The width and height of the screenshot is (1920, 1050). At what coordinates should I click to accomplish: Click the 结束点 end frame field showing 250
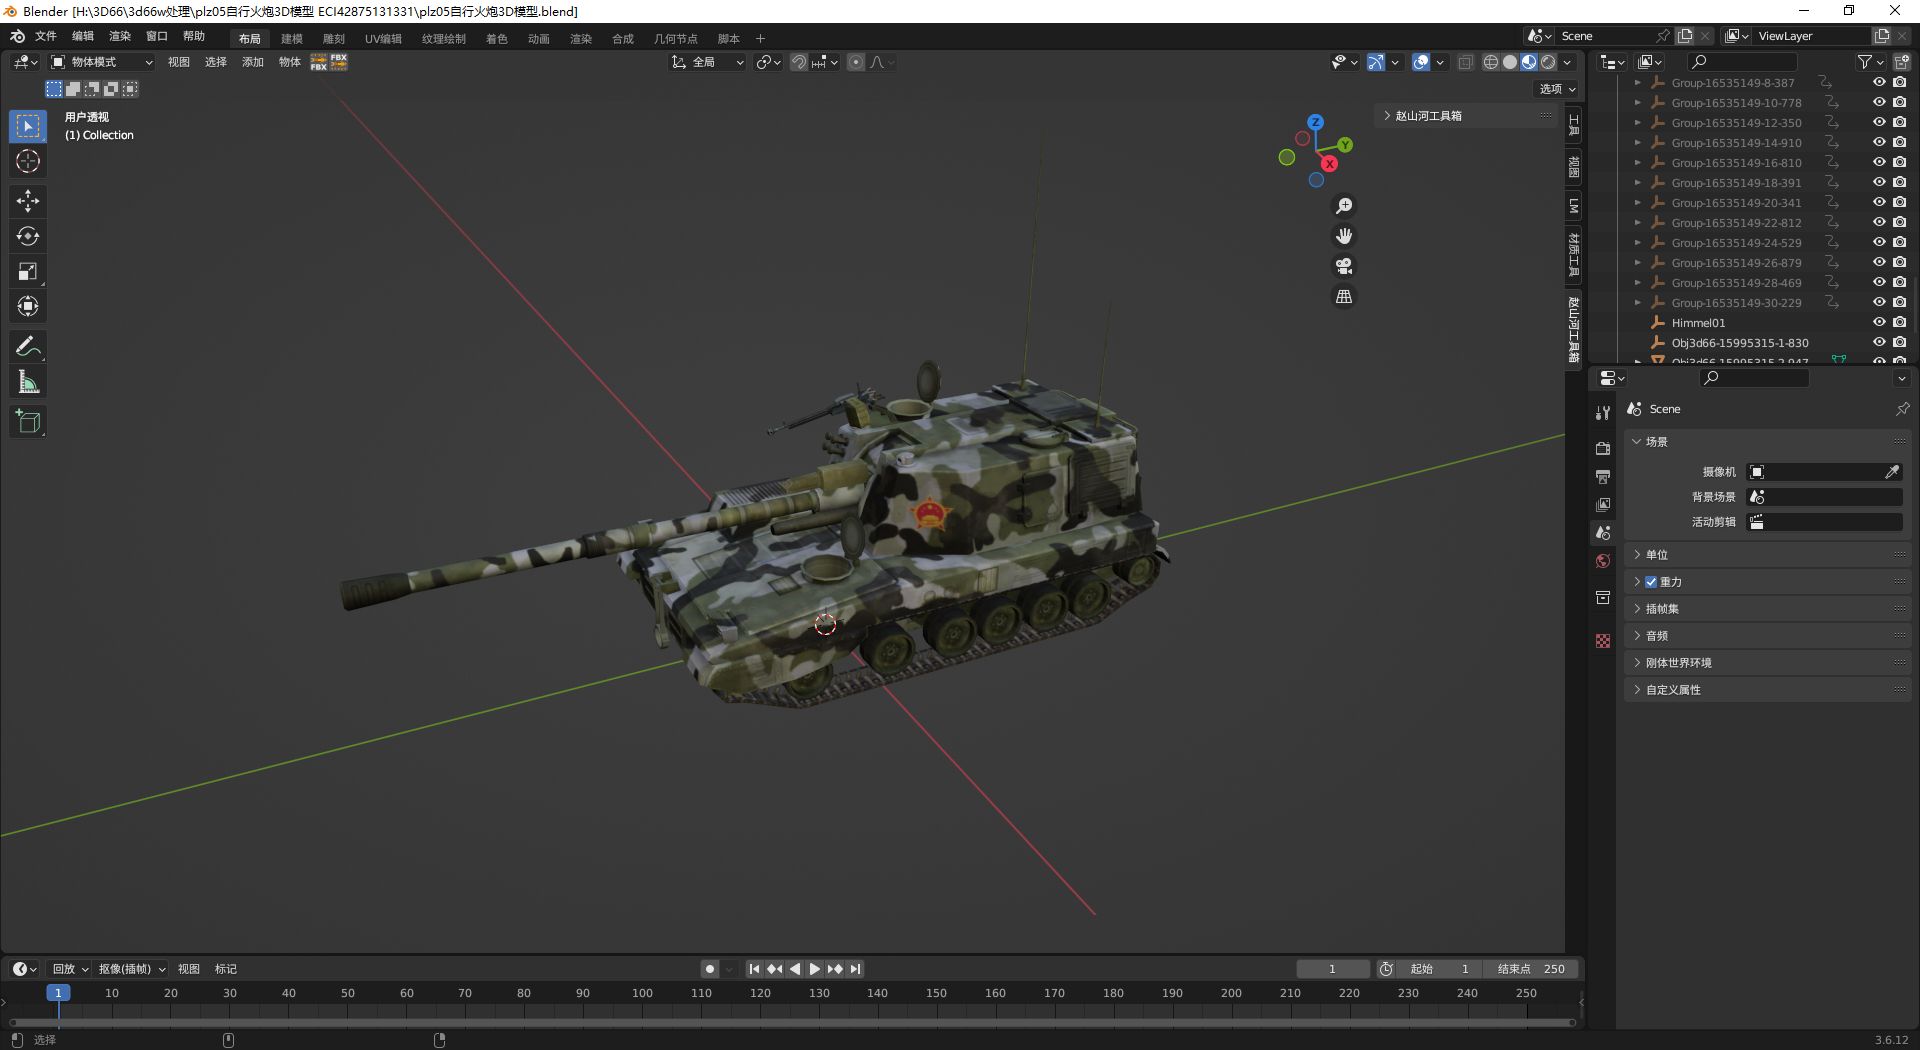click(1531, 969)
